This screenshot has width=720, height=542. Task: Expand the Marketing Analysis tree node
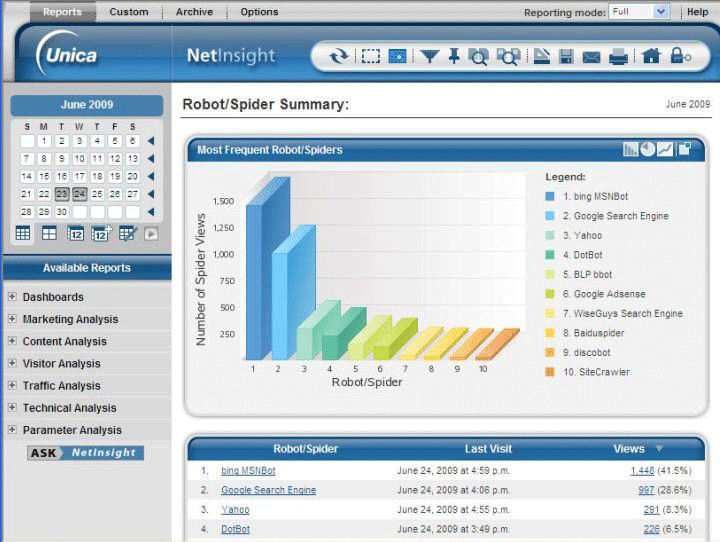12,319
